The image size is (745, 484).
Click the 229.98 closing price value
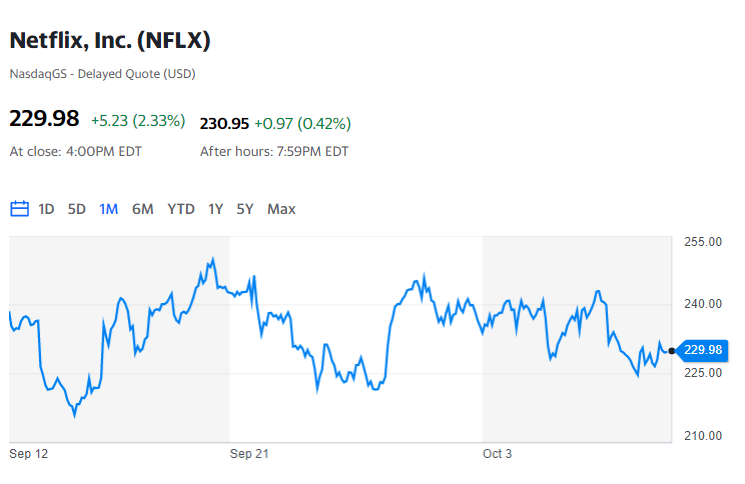(44, 119)
